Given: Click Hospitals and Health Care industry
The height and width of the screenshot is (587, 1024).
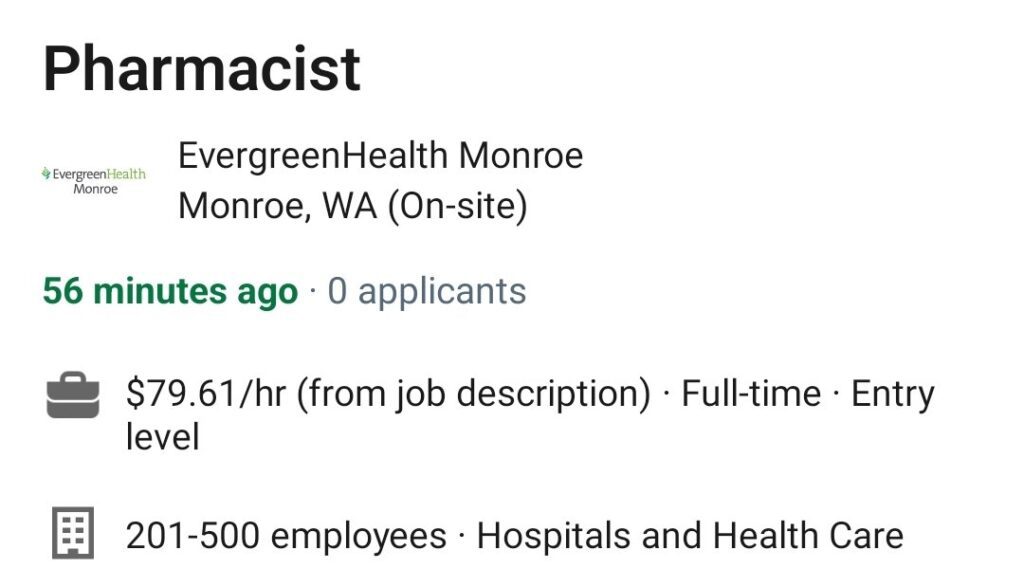Looking at the screenshot, I should [690, 536].
